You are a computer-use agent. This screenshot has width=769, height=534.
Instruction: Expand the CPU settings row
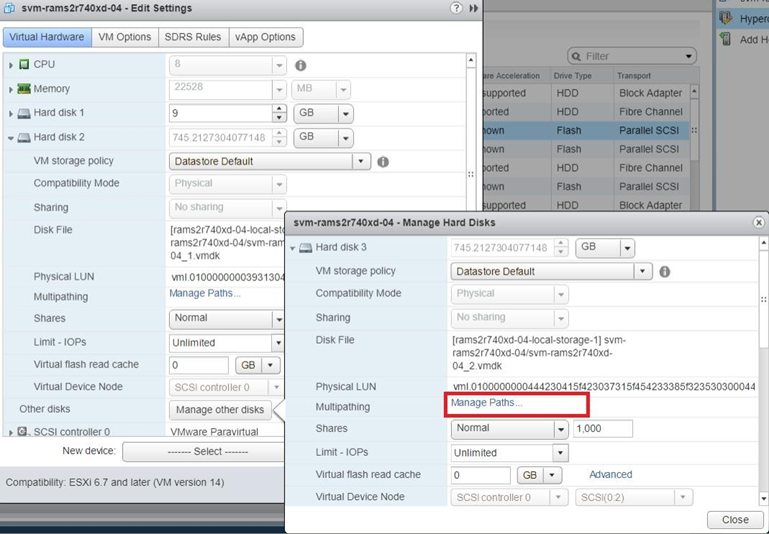[x=11, y=65]
